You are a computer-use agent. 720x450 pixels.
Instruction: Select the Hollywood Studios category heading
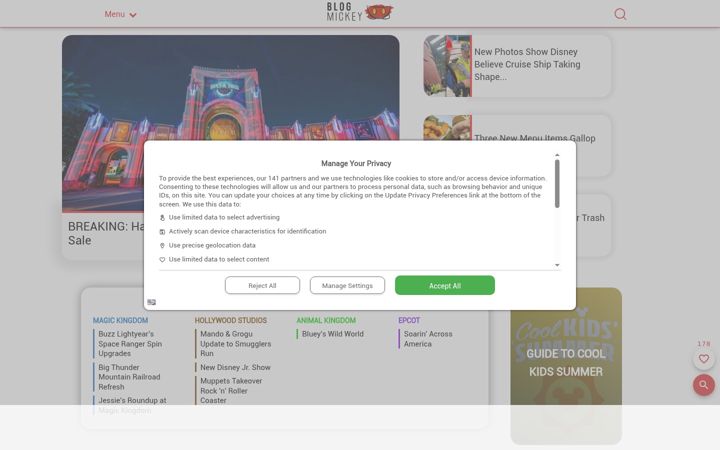click(231, 320)
